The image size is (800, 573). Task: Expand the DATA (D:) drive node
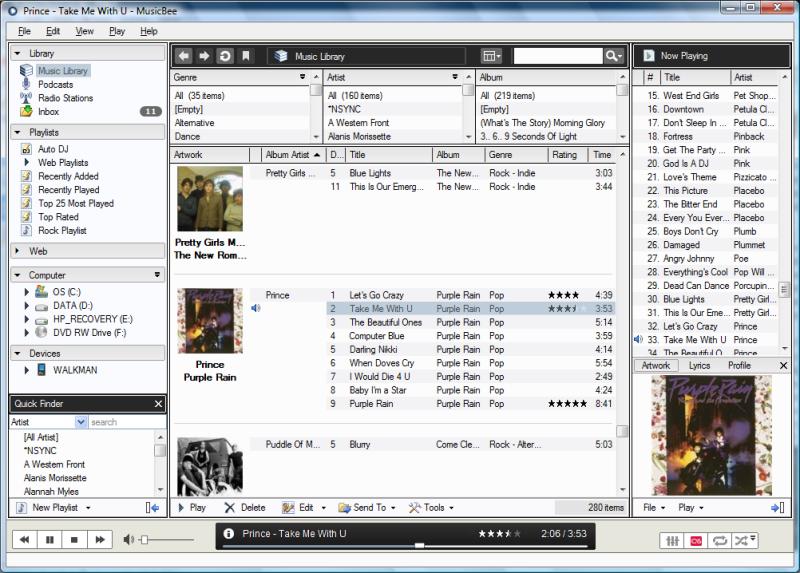tap(27, 305)
